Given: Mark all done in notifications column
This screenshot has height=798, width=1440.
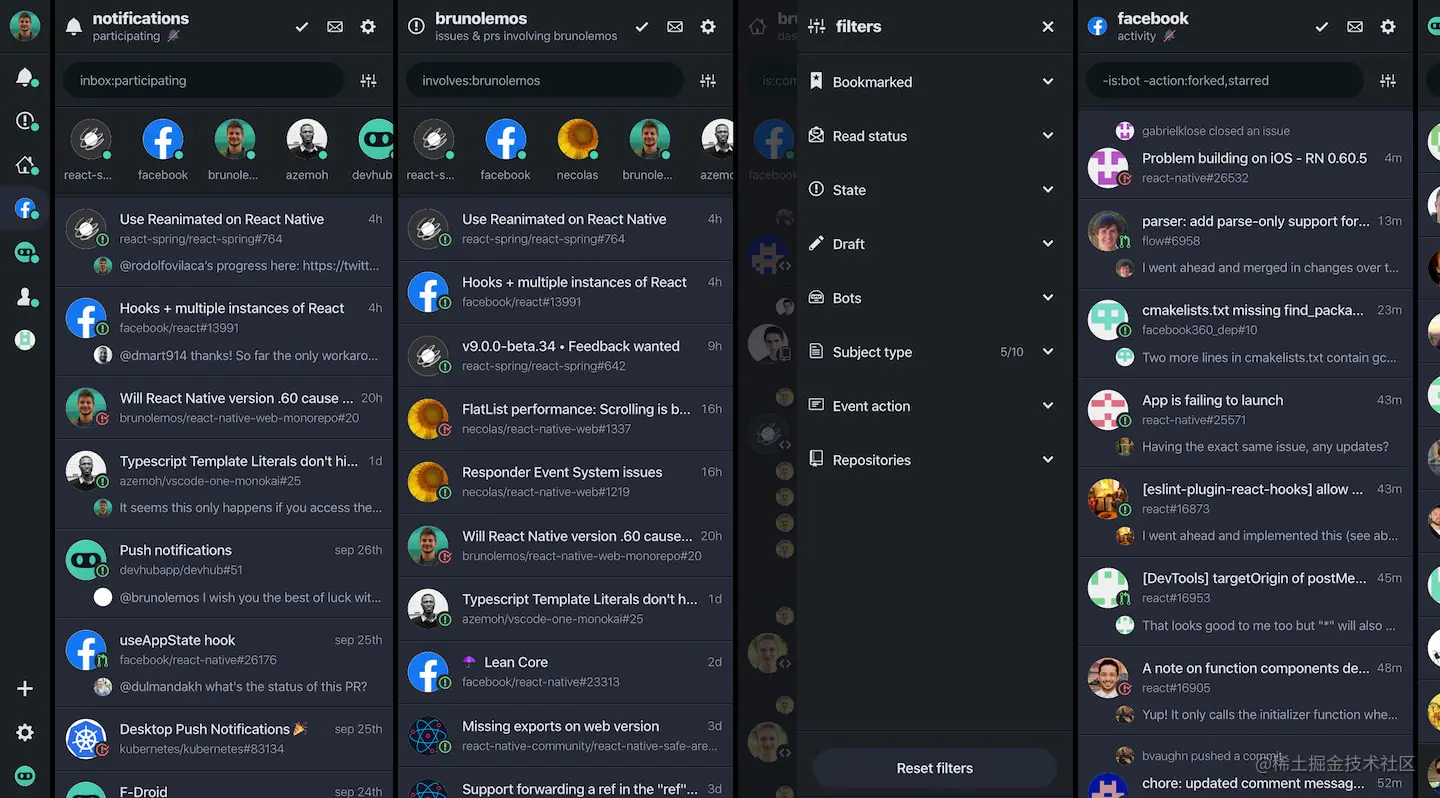Looking at the screenshot, I should click(x=301, y=27).
